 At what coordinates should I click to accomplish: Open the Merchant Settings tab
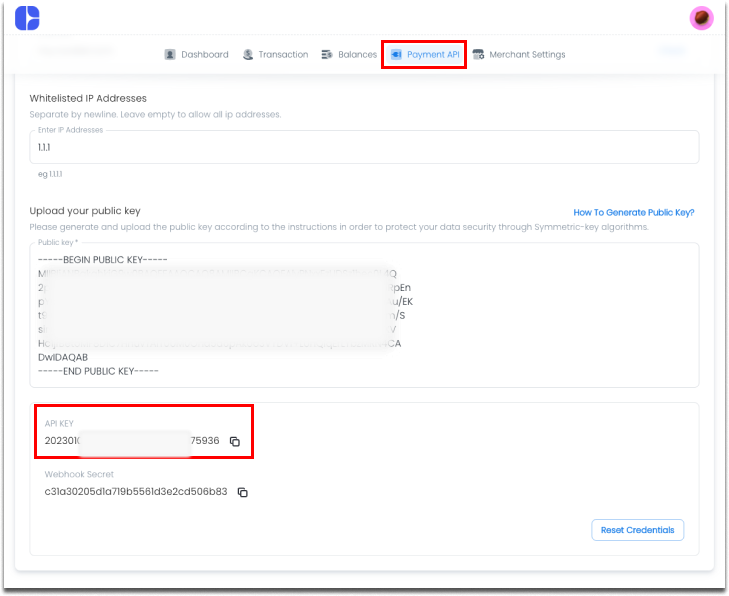click(519, 54)
